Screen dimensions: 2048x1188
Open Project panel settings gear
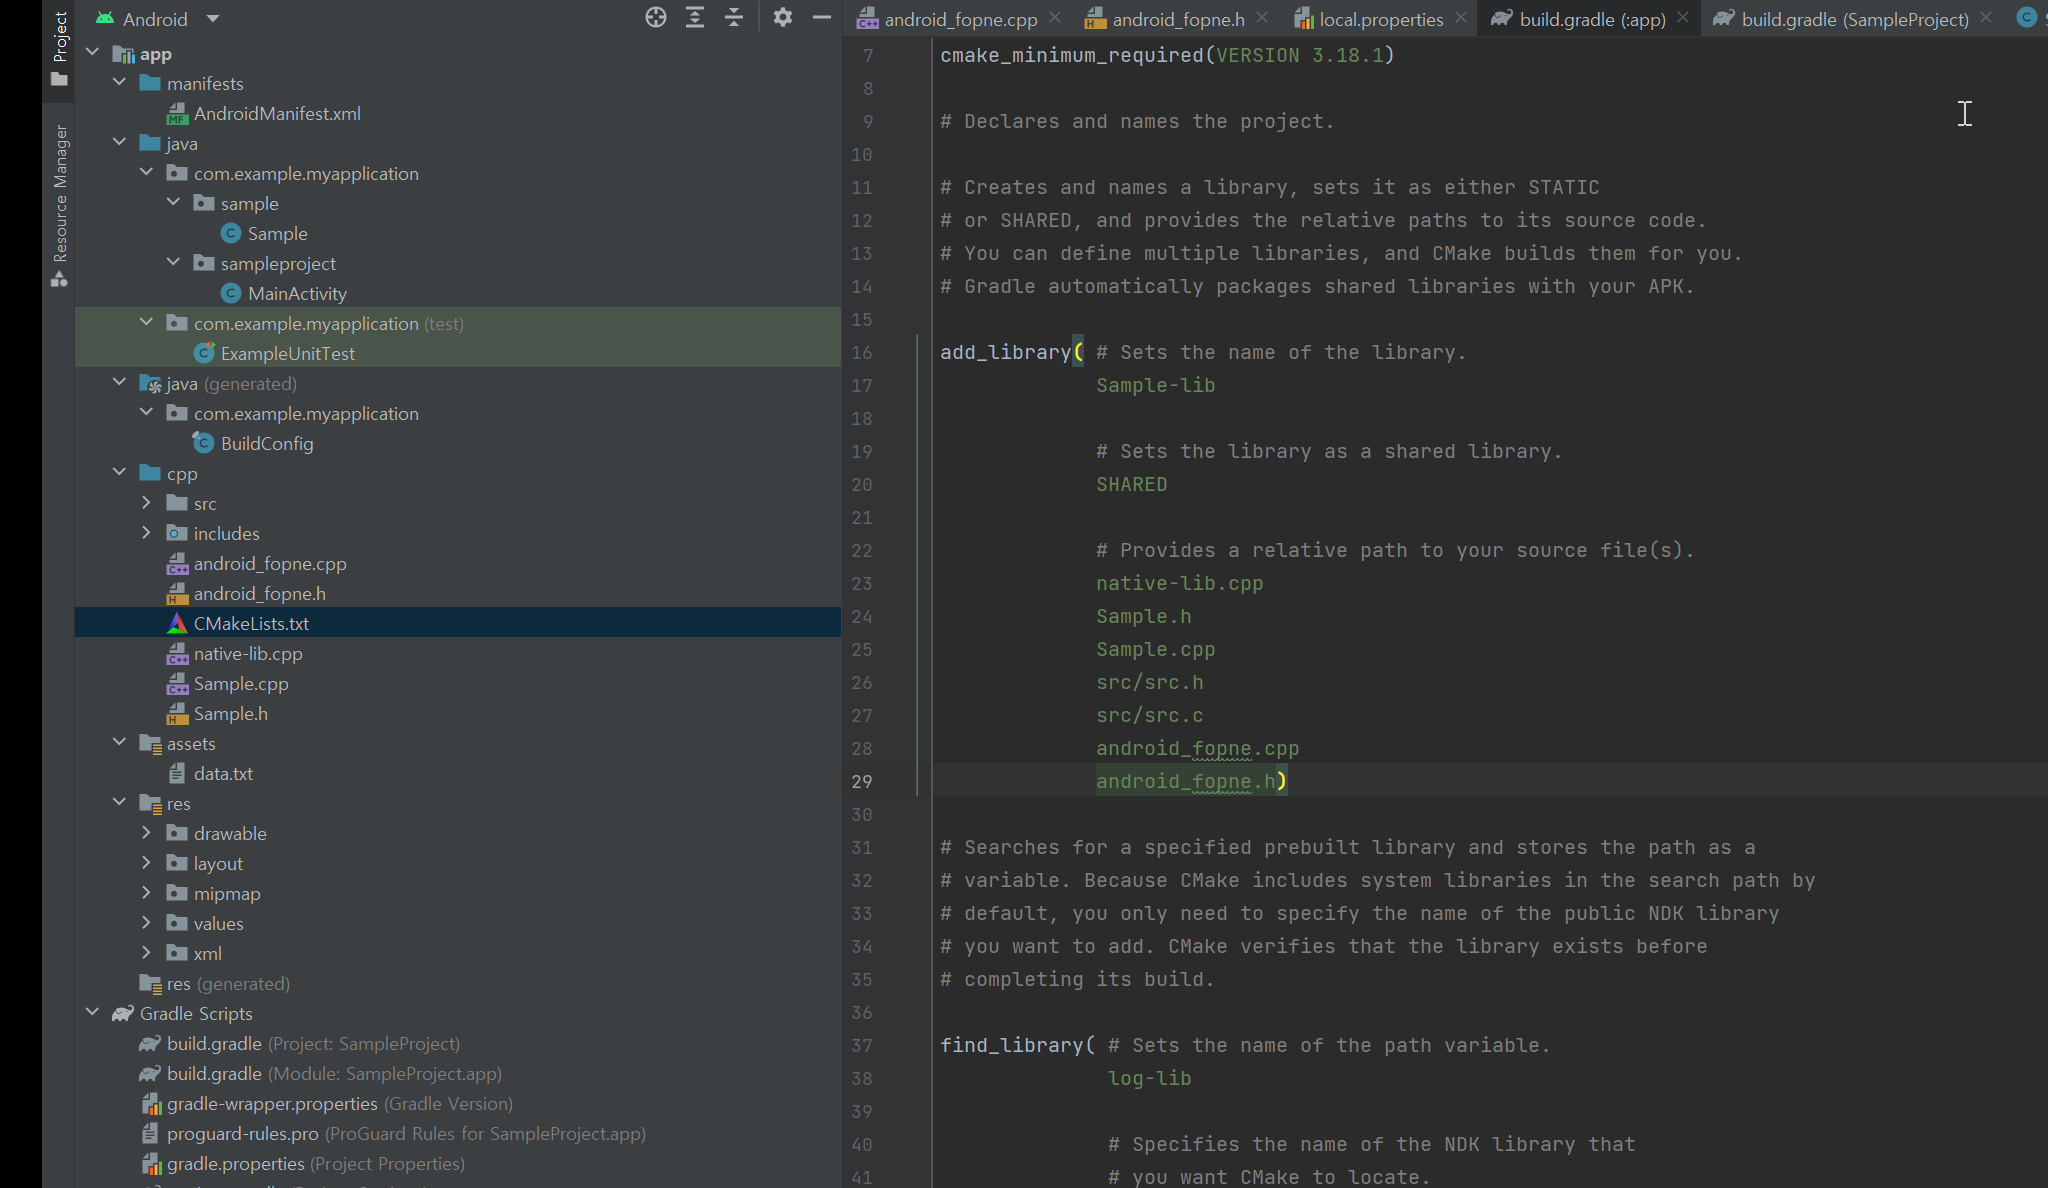point(783,17)
